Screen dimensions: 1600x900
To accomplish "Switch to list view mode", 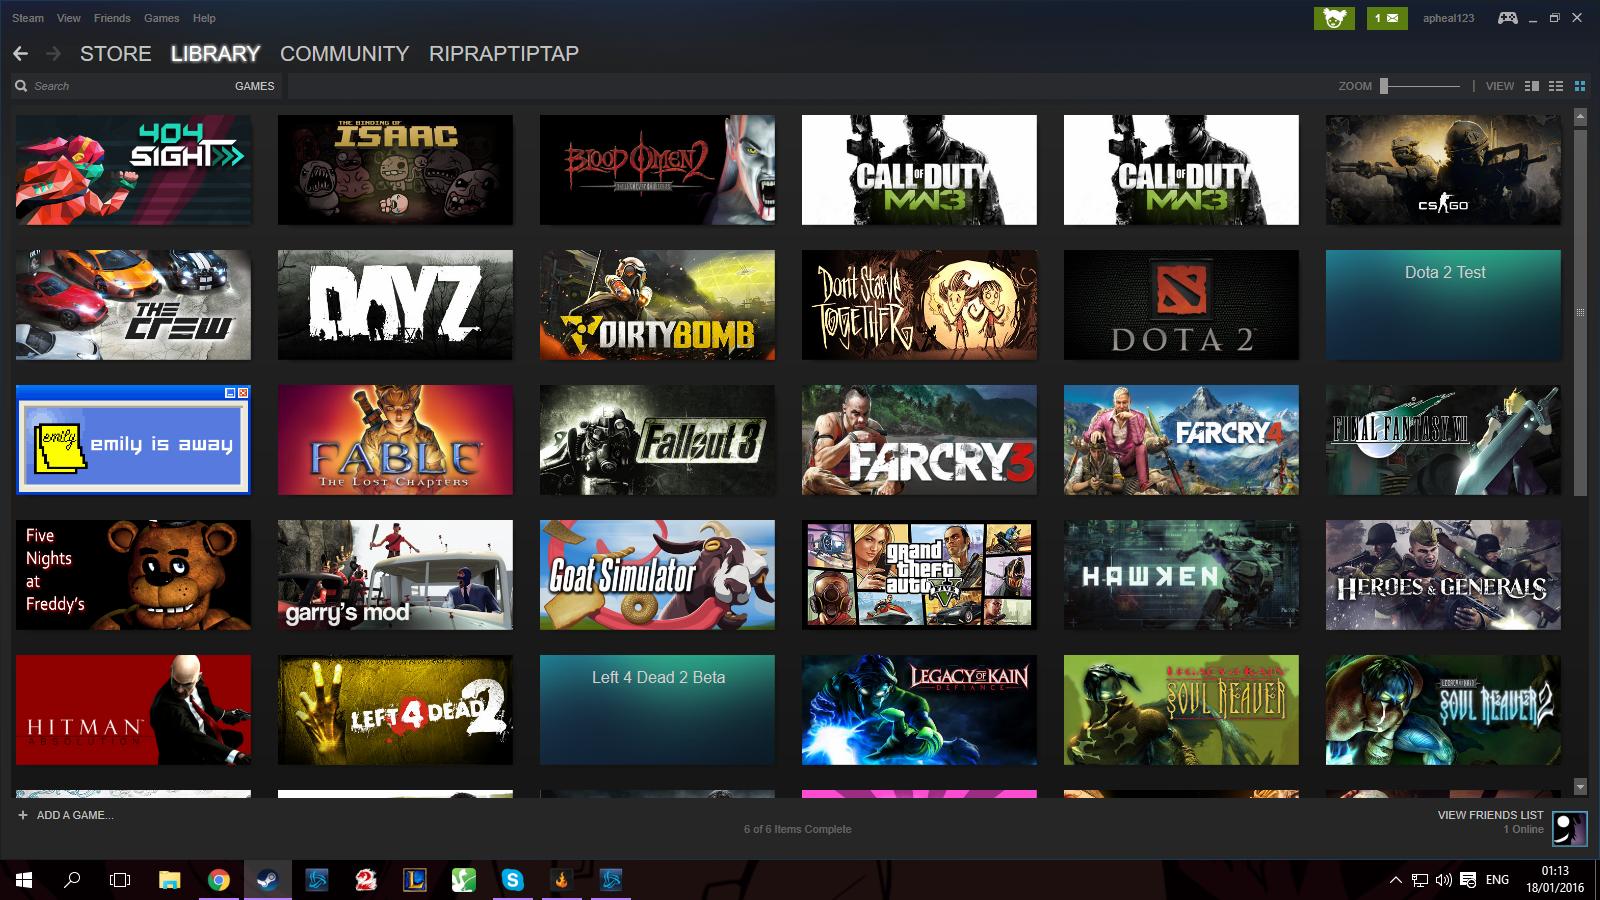I will coord(1555,86).
